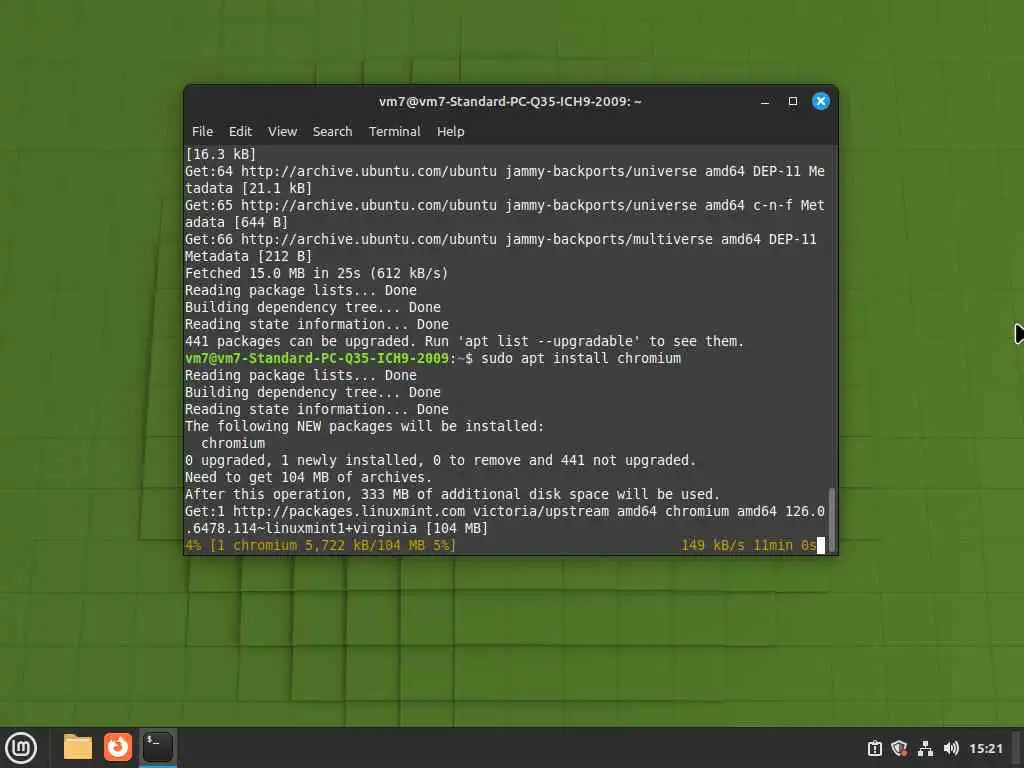
Task: Open the File menu in the terminal
Action: tap(202, 131)
